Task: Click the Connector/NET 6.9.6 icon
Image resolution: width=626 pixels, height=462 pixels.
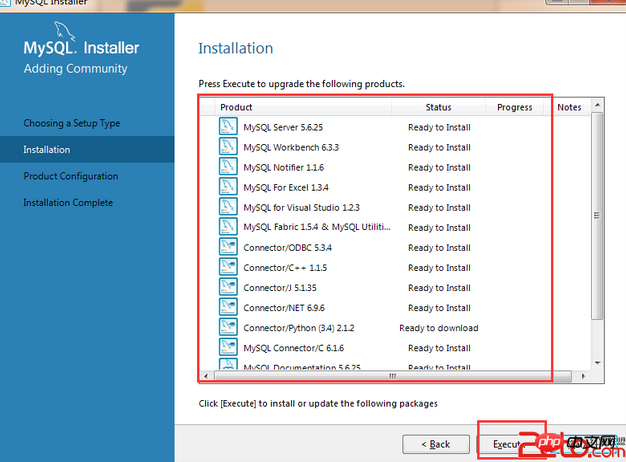Action: (x=228, y=307)
